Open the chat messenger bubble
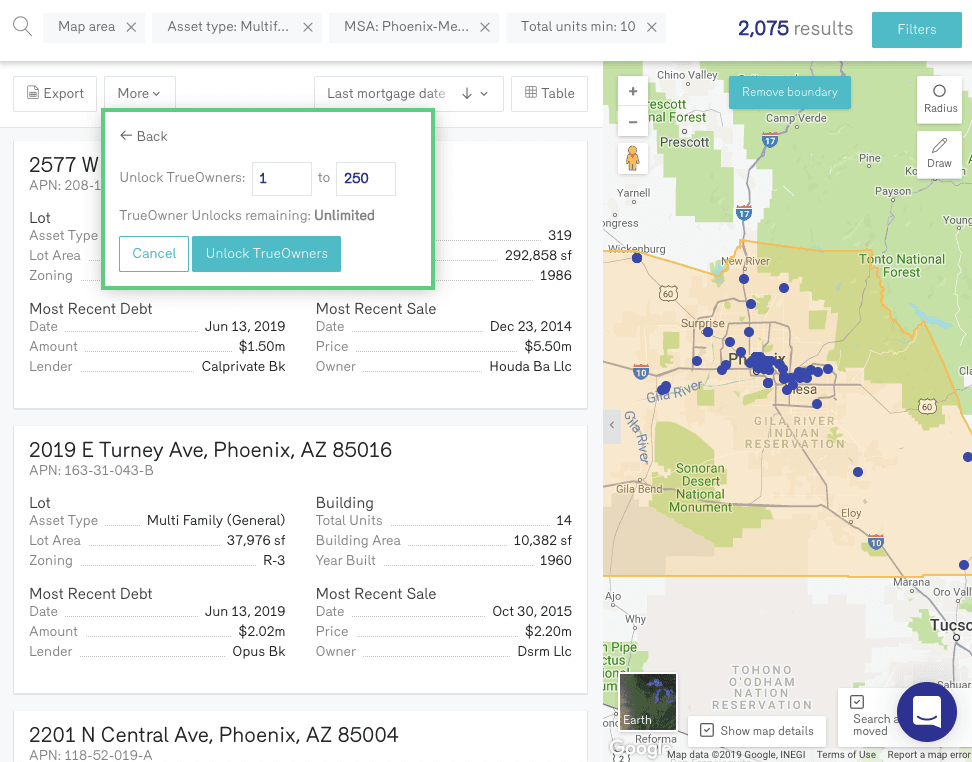Screen dimensions: 972x762 tap(926, 711)
